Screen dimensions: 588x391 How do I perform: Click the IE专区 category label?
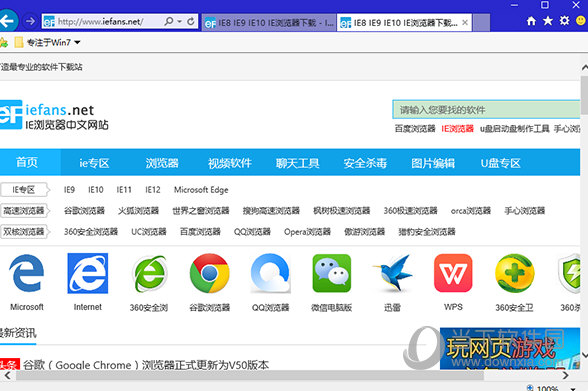pyautogui.click(x=25, y=190)
